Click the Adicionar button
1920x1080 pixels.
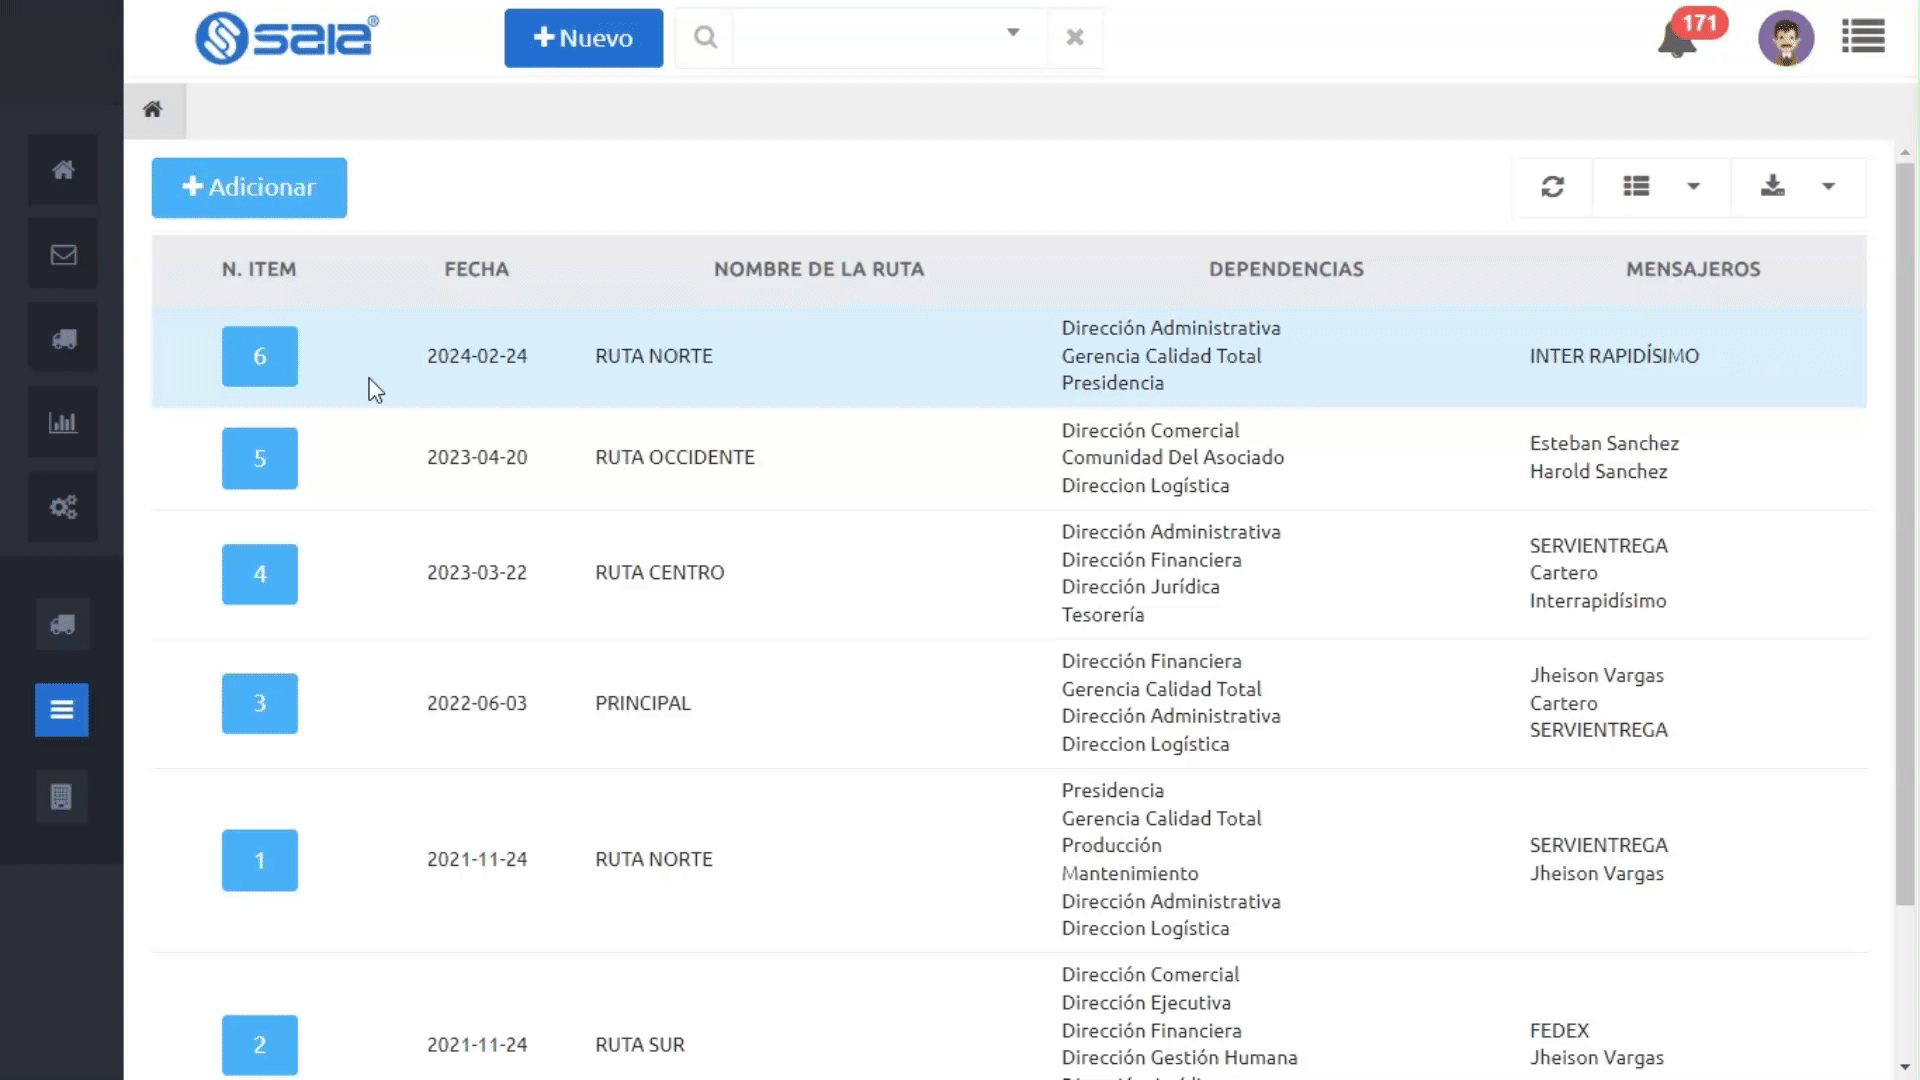point(249,187)
